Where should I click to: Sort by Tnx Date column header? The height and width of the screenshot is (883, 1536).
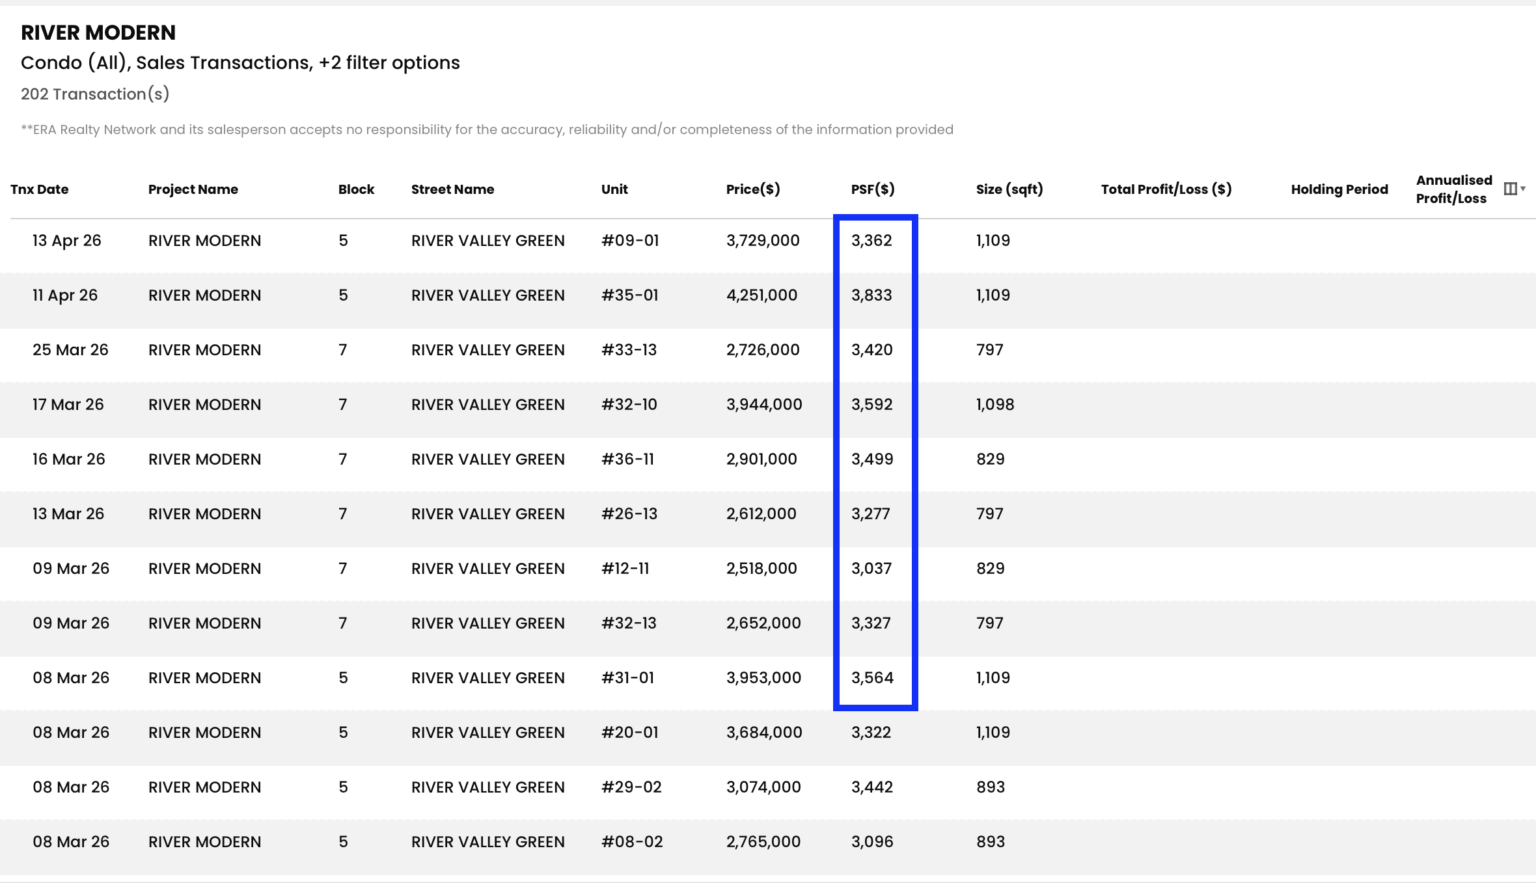40,189
